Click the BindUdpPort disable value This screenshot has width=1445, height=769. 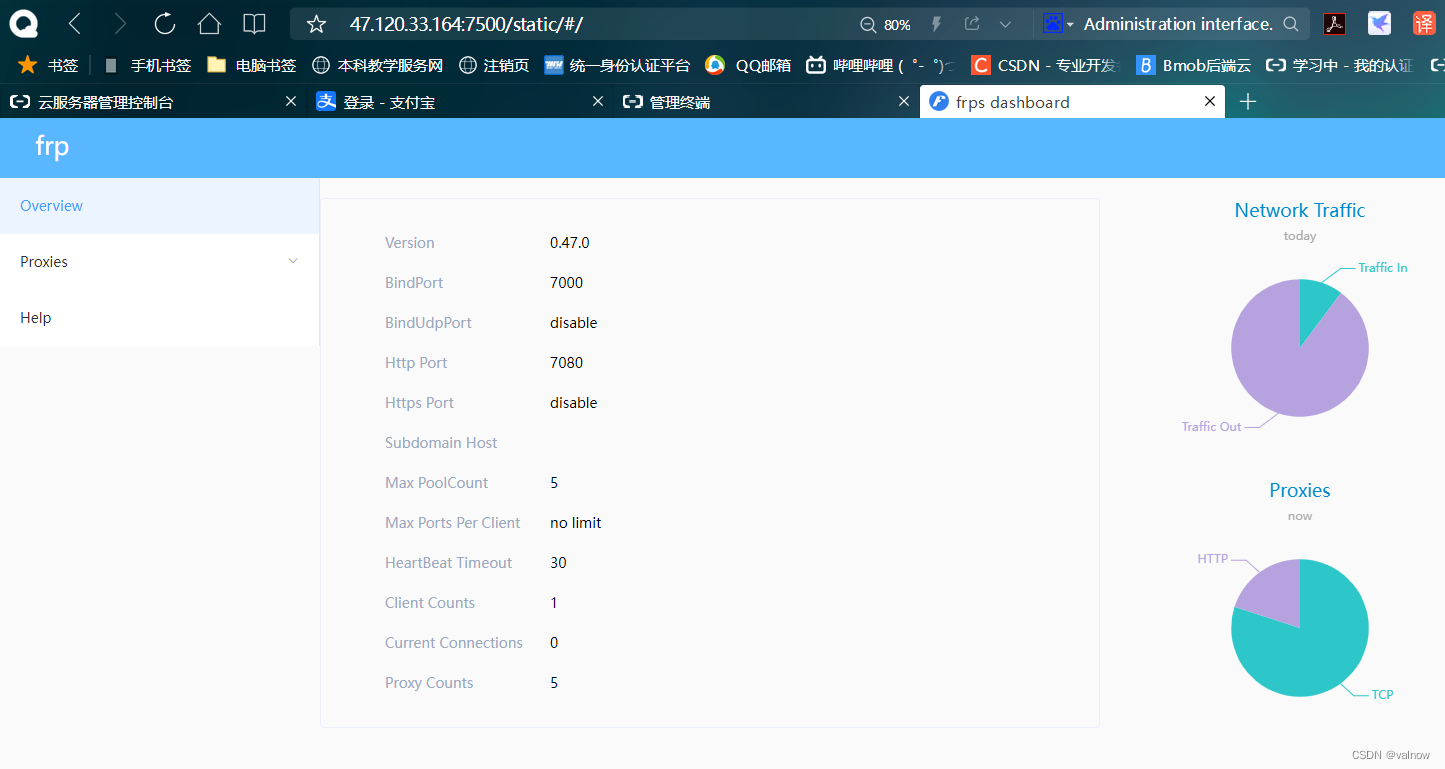(x=574, y=323)
